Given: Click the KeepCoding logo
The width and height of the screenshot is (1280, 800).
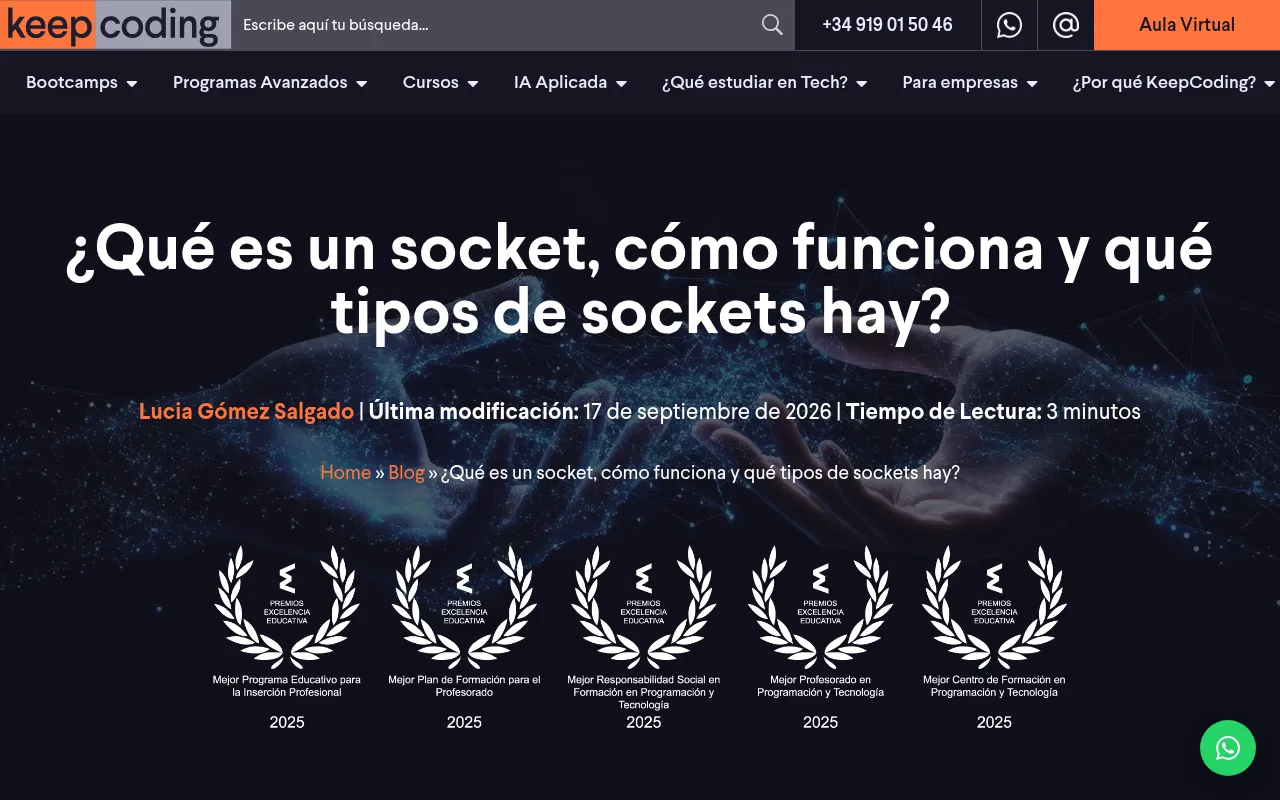Looking at the screenshot, I should [x=113, y=25].
